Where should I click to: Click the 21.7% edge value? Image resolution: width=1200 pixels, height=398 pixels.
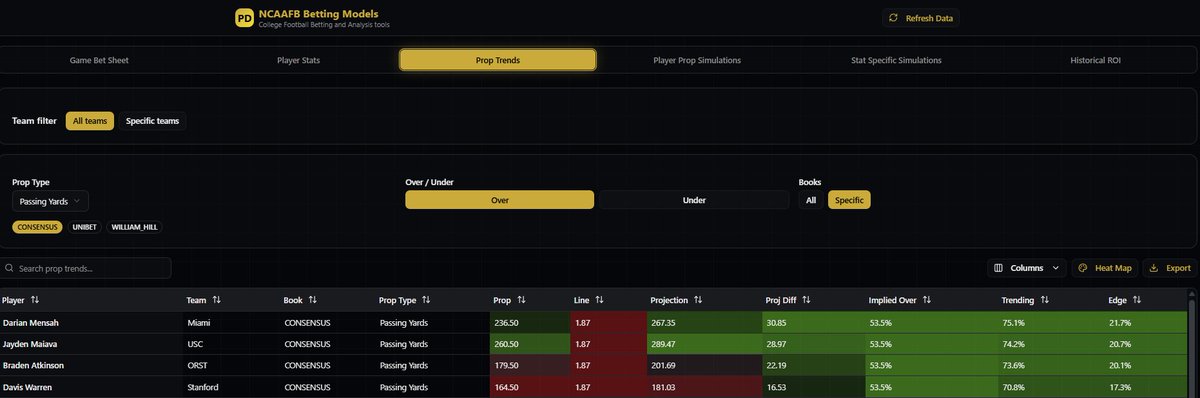(1120, 323)
